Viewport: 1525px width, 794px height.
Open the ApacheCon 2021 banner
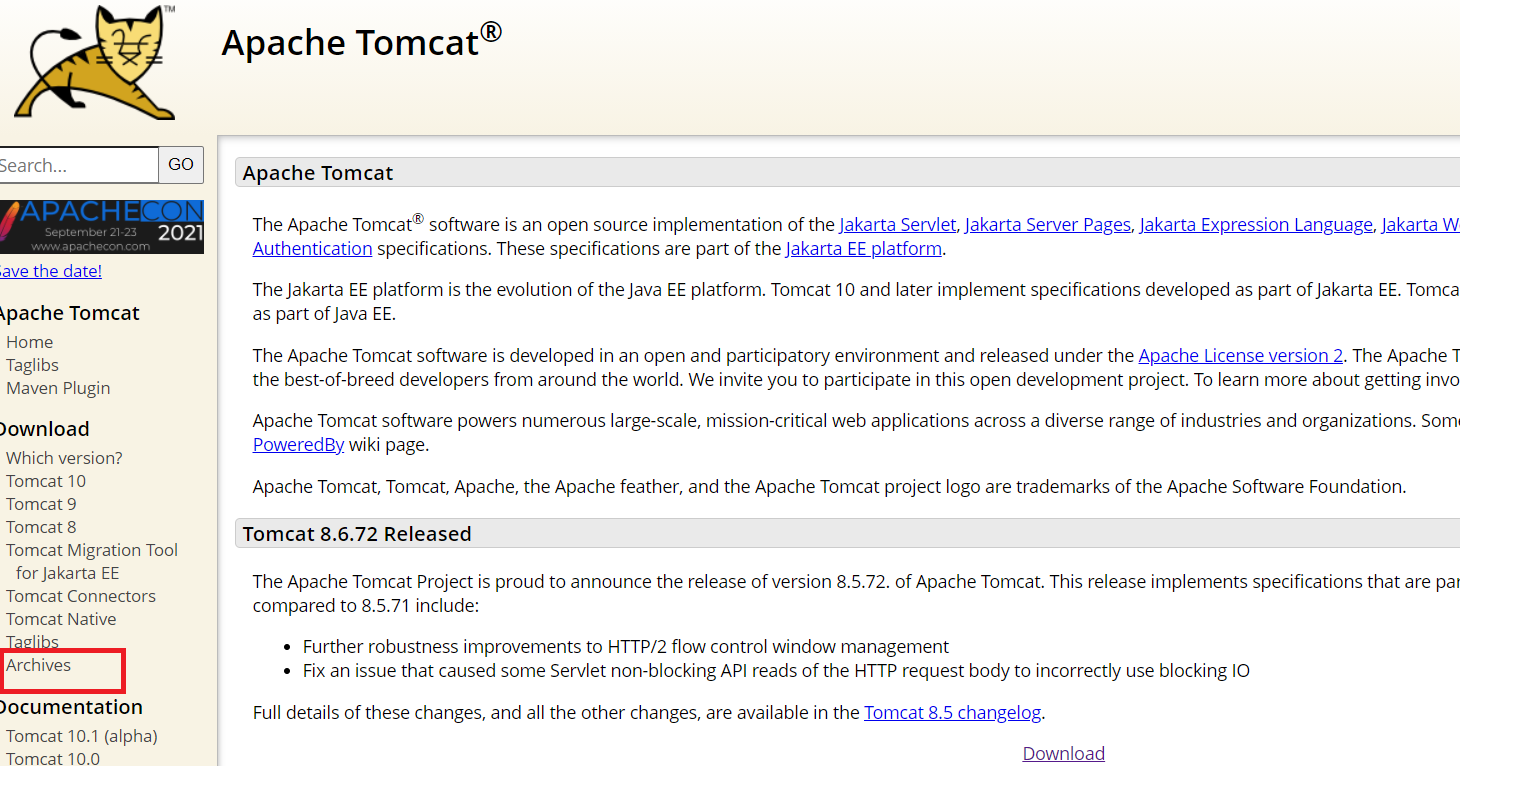pos(101,226)
